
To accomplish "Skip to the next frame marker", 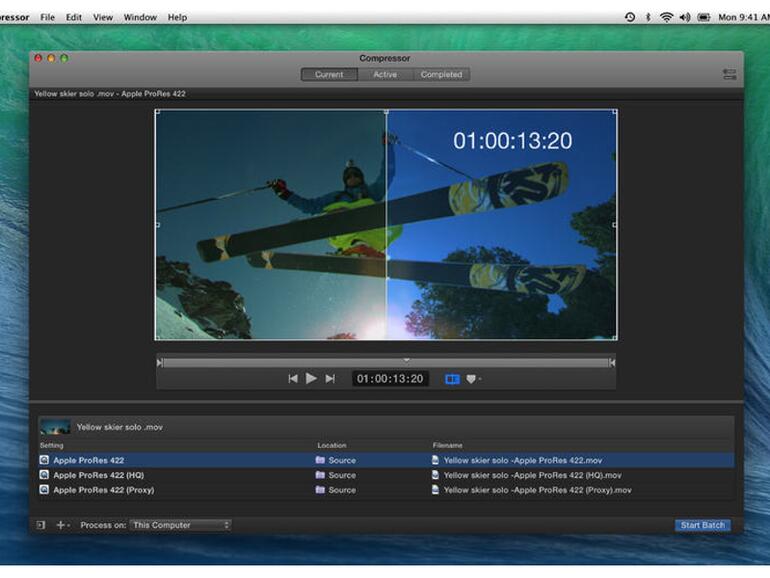I will pyautogui.click(x=330, y=379).
